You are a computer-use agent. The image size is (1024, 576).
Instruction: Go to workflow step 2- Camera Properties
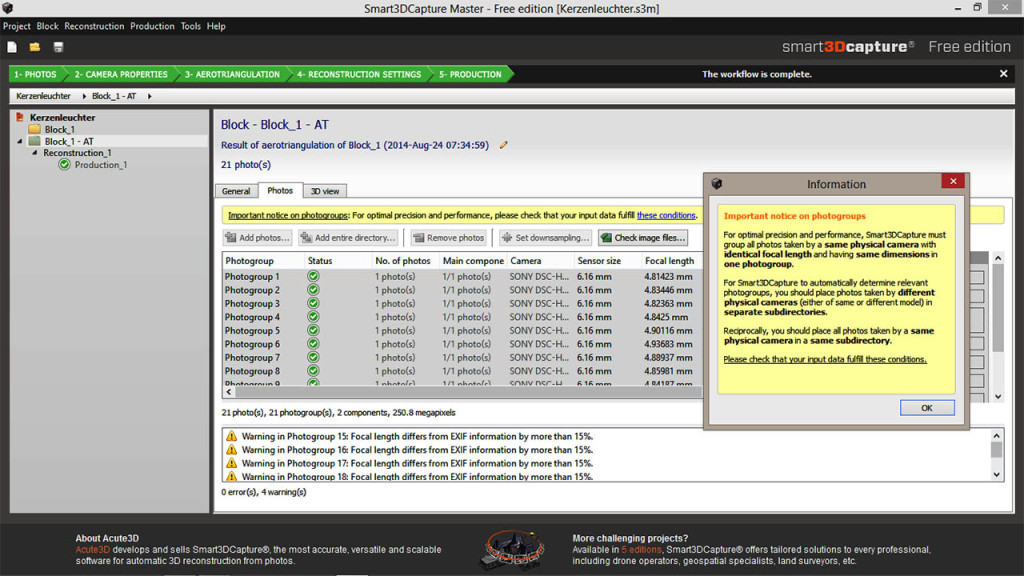[x=120, y=74]
